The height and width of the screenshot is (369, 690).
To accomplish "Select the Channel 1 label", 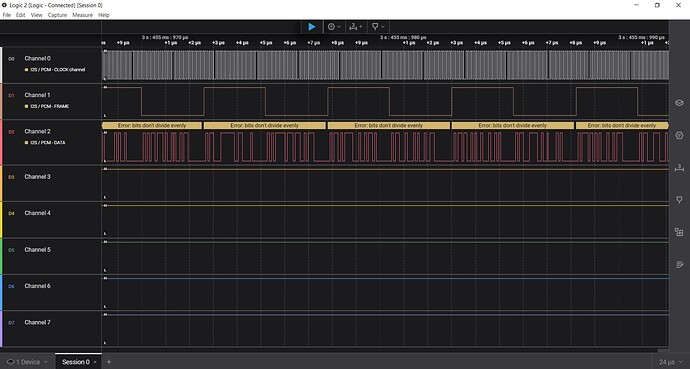I will [x=37, y=95].
